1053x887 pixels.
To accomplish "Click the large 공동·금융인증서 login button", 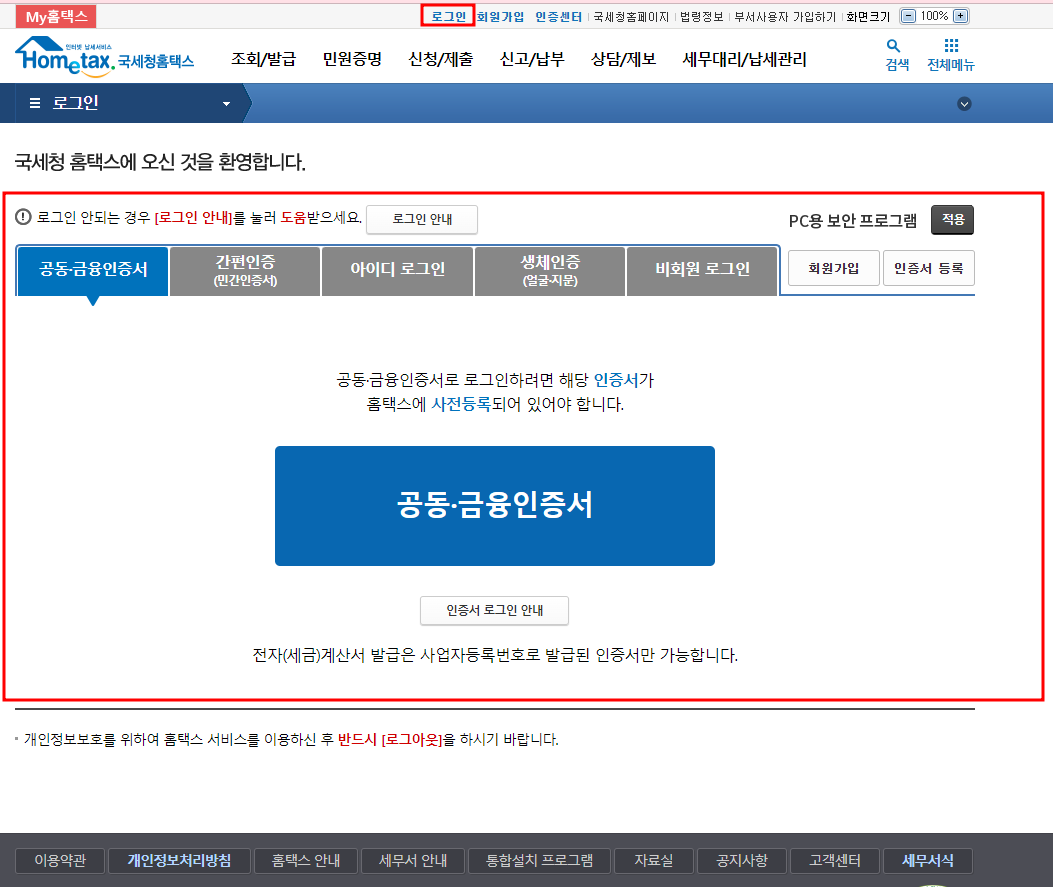I will tap(494, 505).
